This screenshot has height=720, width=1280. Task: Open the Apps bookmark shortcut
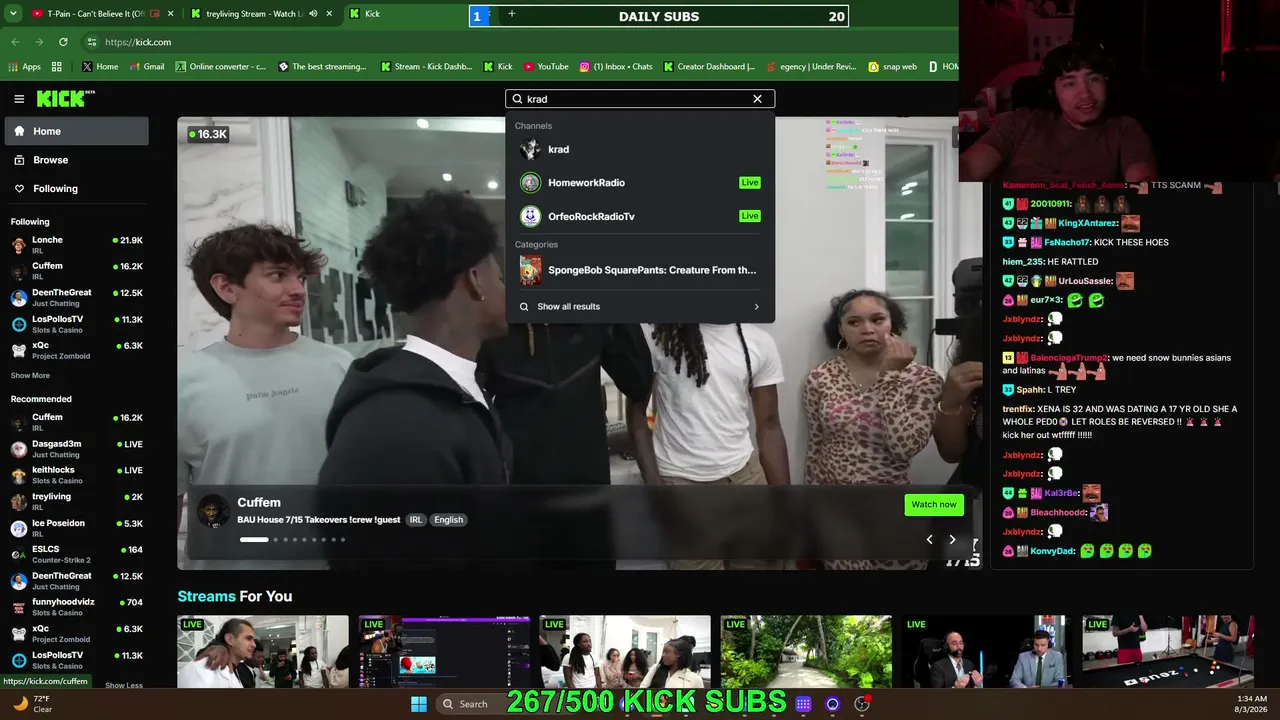[25, 67]
